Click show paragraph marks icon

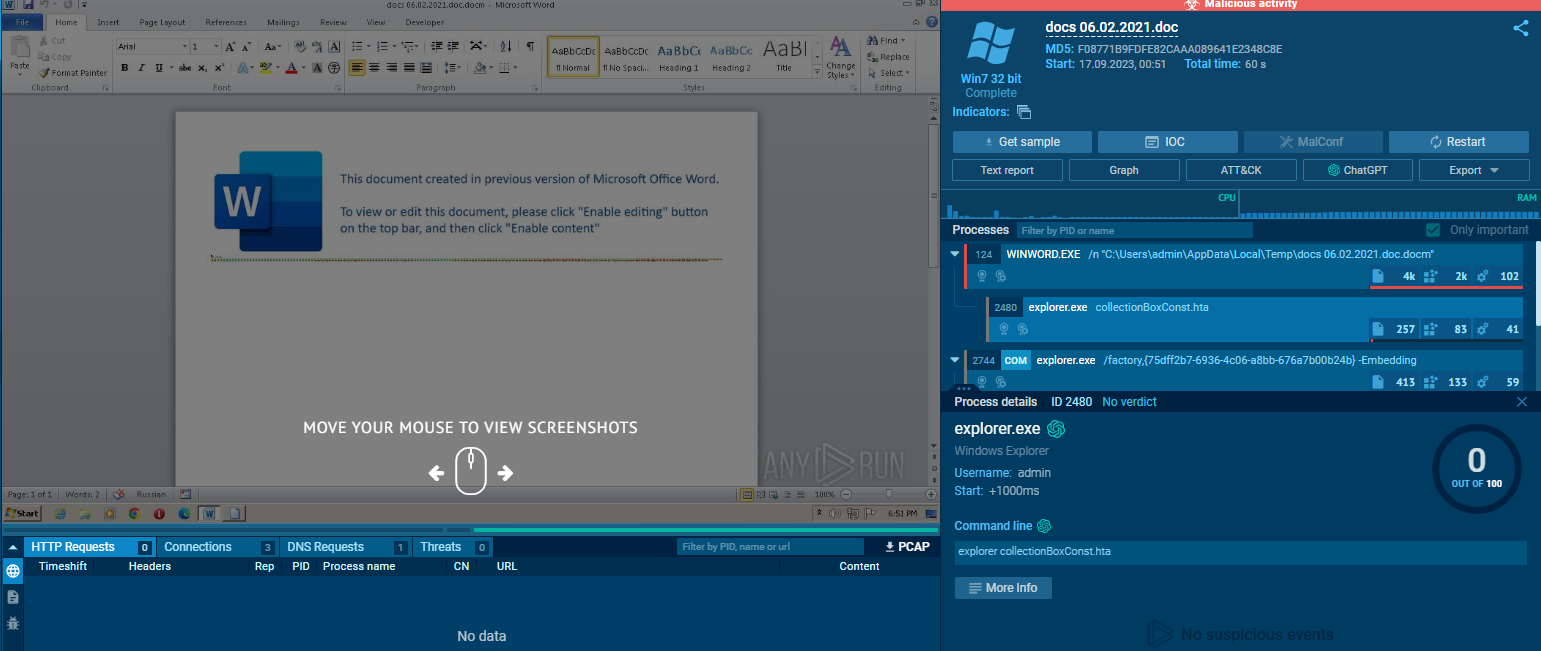tap(530, 46)
